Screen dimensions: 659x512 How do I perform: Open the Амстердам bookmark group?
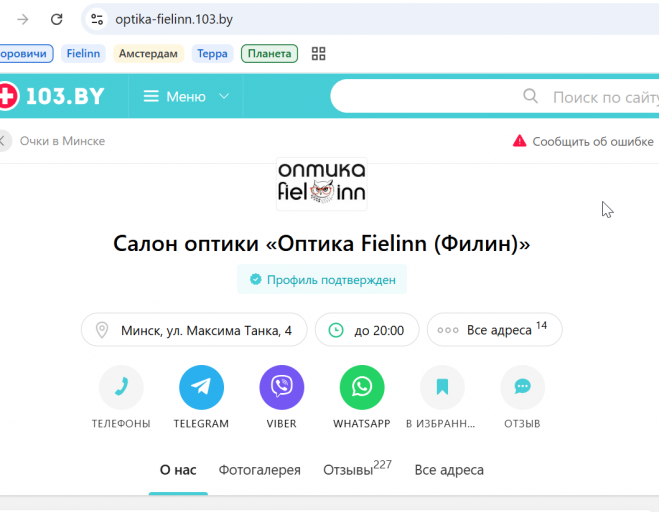tap(148, 54)
